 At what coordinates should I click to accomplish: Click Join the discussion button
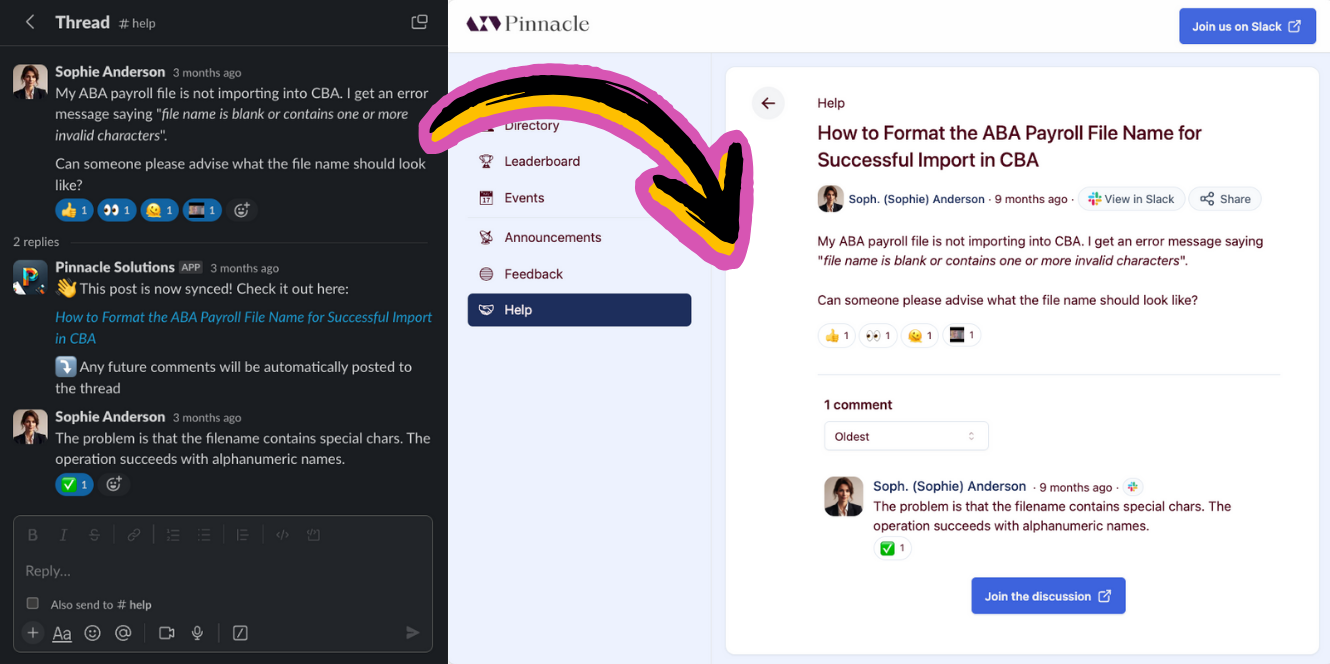(1048, 596)
